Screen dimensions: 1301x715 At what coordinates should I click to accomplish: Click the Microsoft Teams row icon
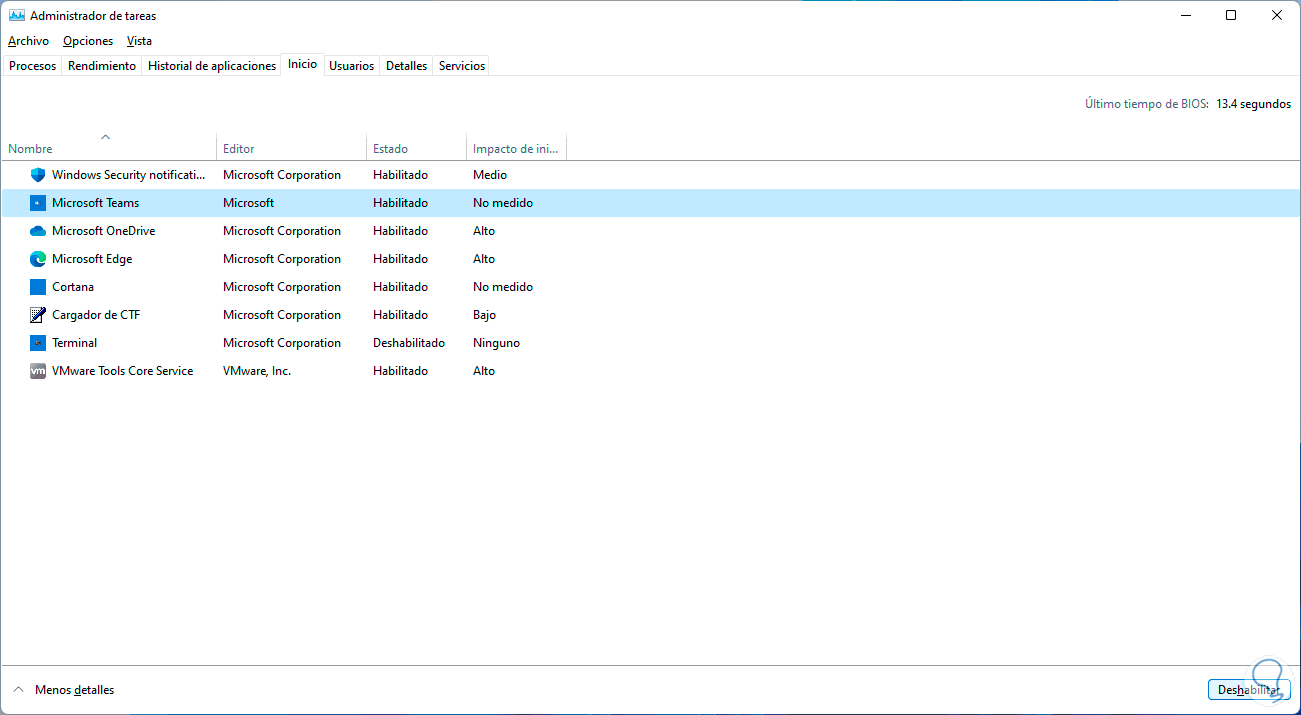pos(38,203)
